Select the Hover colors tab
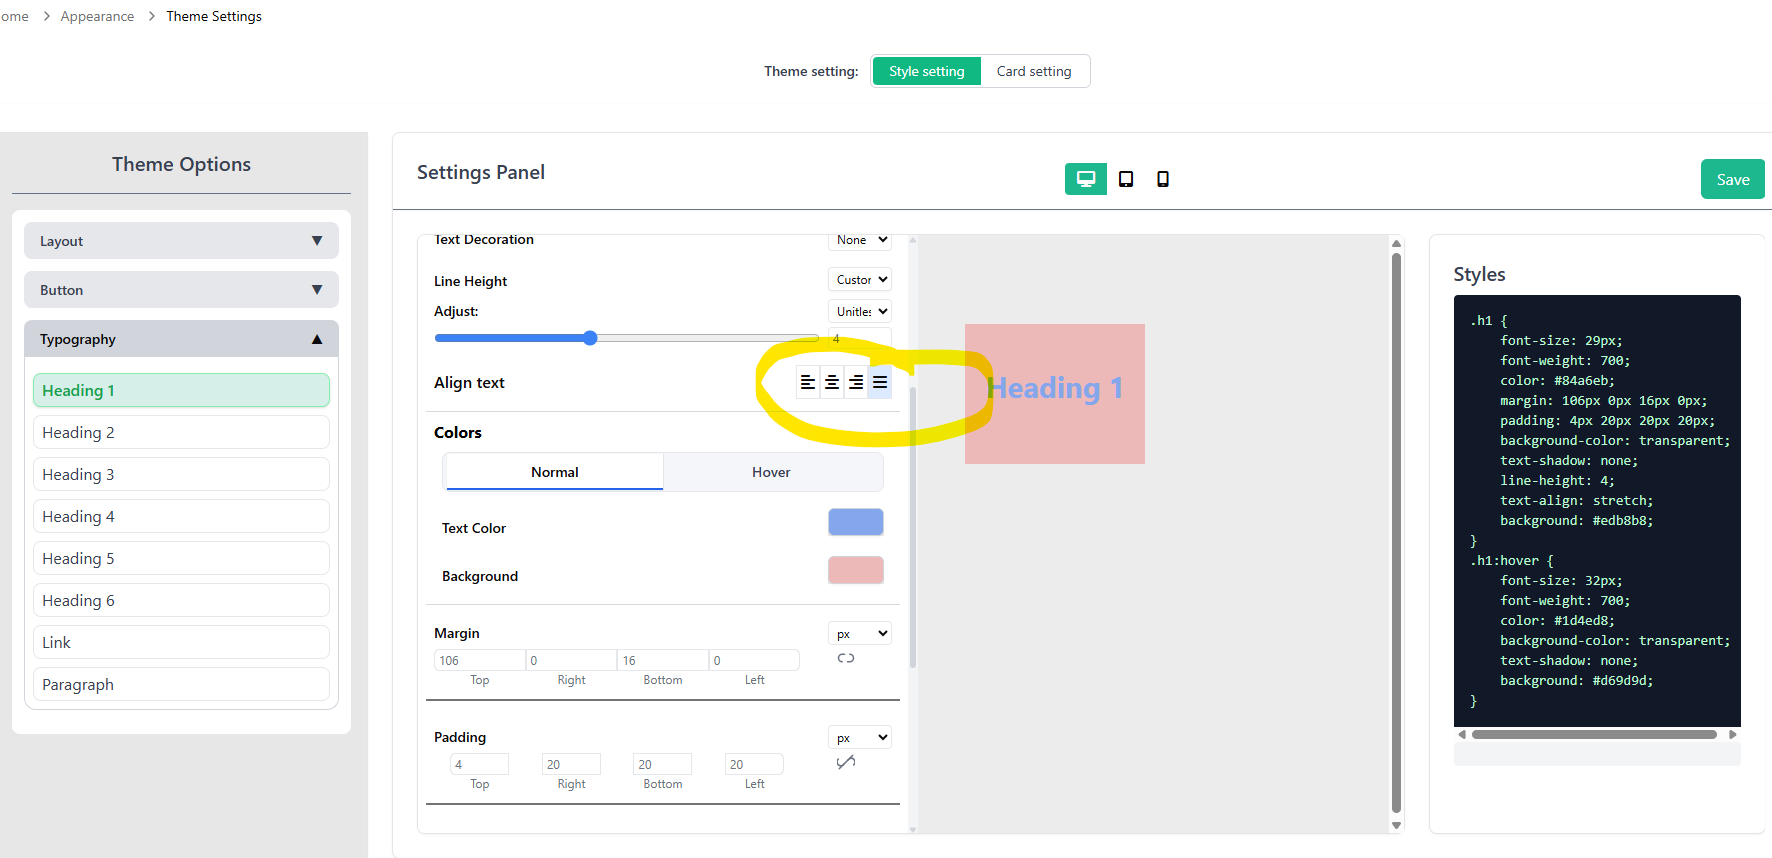 pyautogui.click(x=771, y=472)
